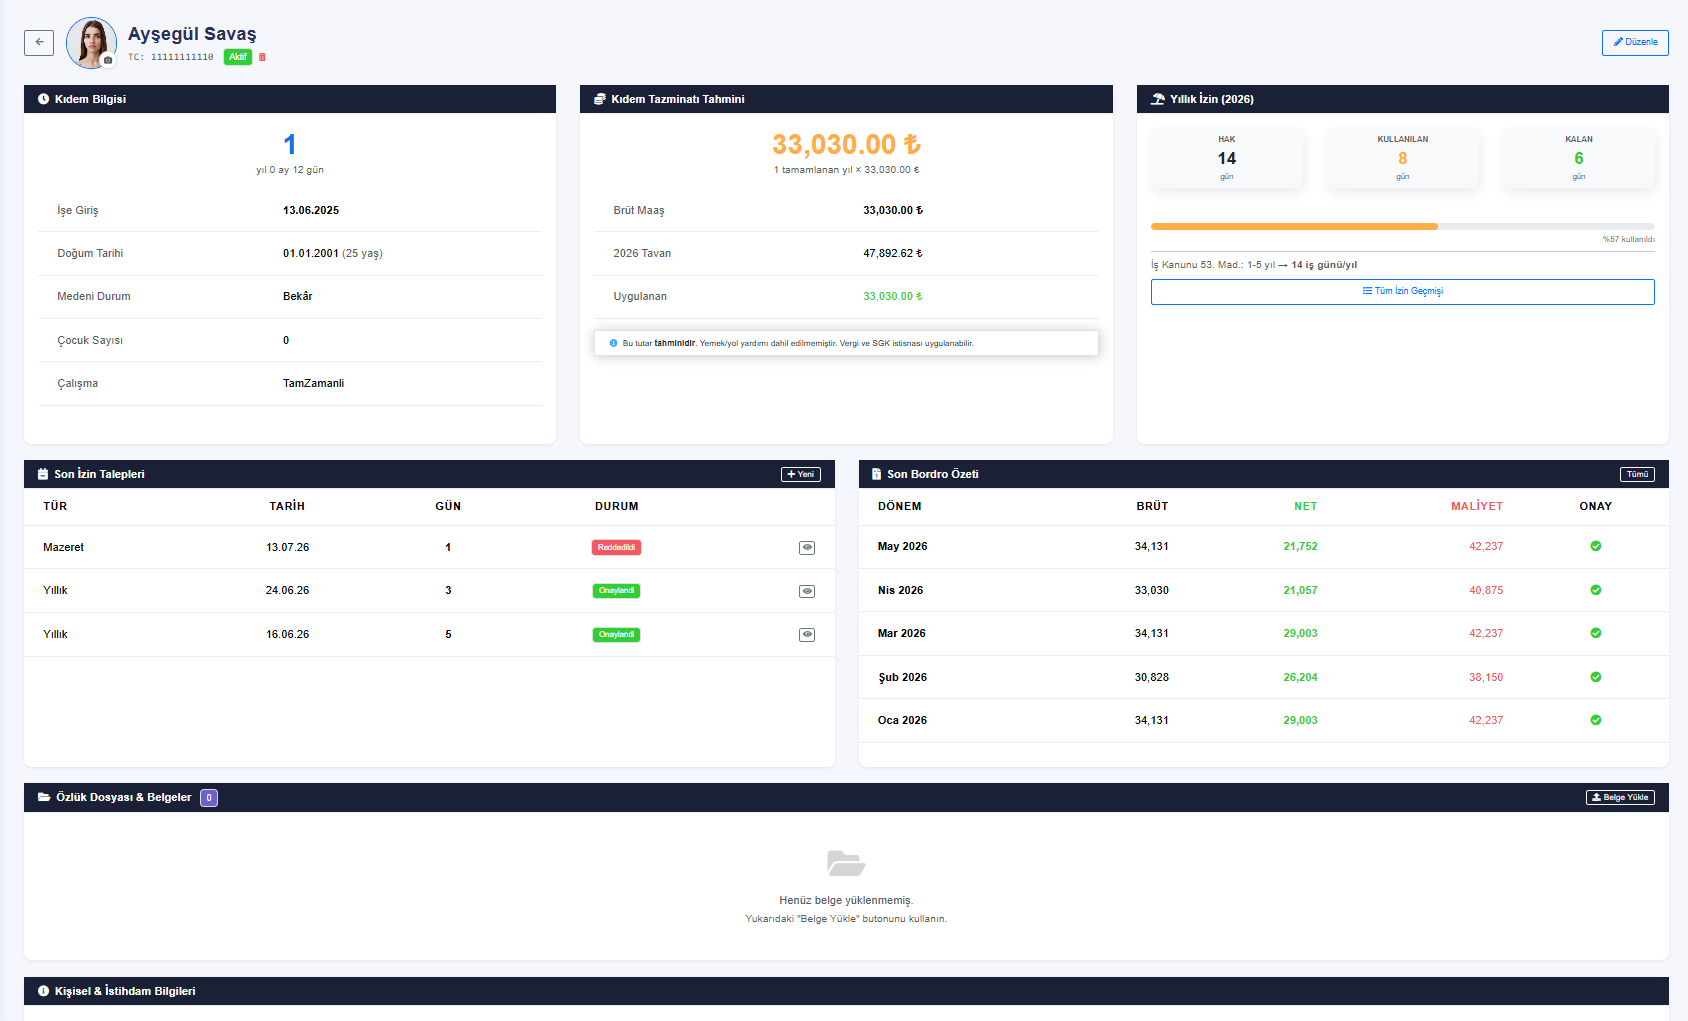Click the May 2026 approval checkmark

tap(1596, 546)
